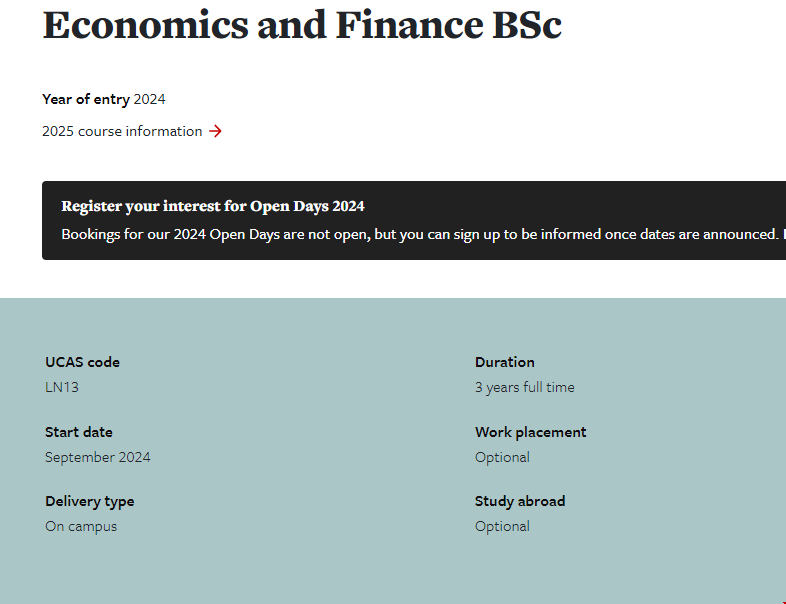
Task: Click the UCAS code label
Action: (82, 362)
